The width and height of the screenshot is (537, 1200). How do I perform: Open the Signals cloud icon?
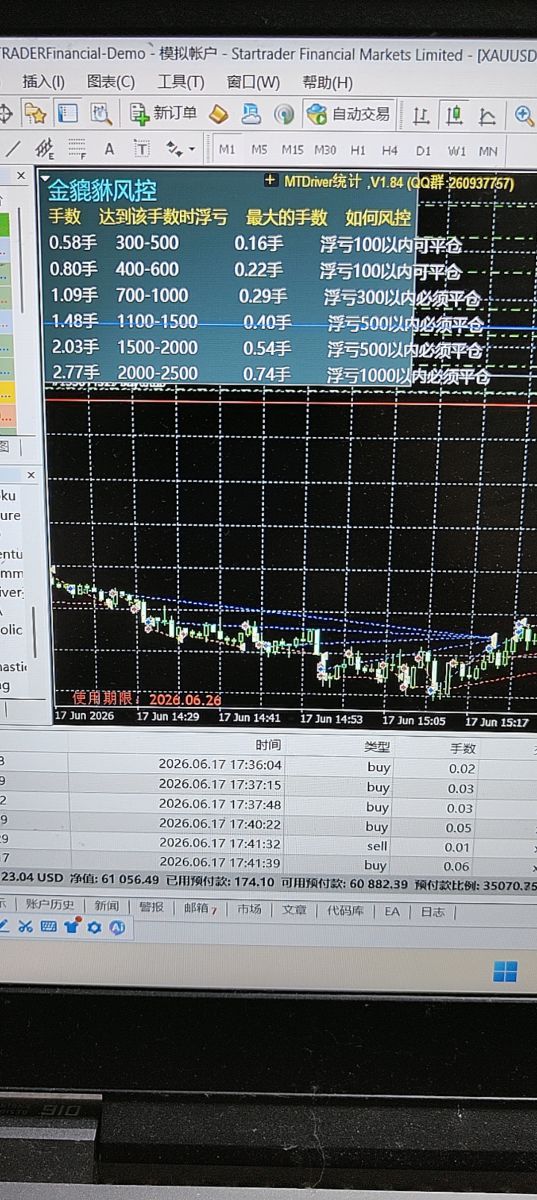point(251,114)
